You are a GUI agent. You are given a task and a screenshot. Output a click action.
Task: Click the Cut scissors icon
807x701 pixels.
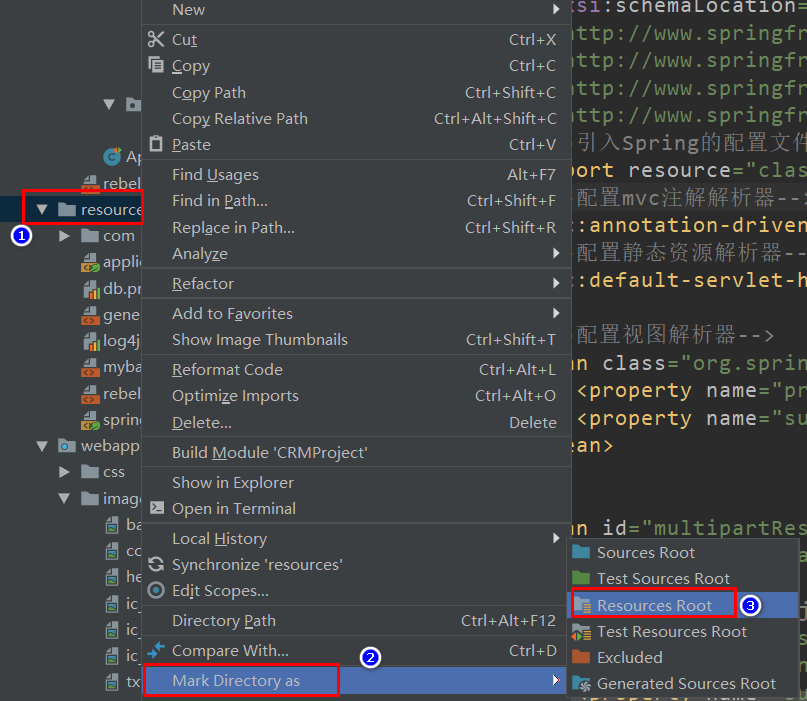coord(157,39)
